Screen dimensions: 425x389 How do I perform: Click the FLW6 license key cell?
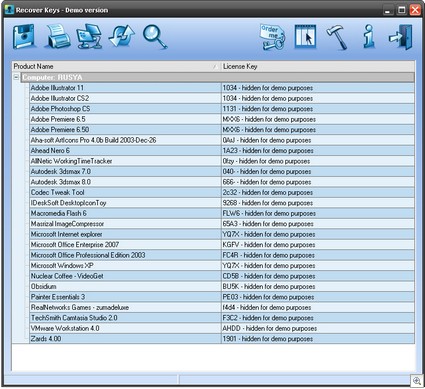point(318,213)
